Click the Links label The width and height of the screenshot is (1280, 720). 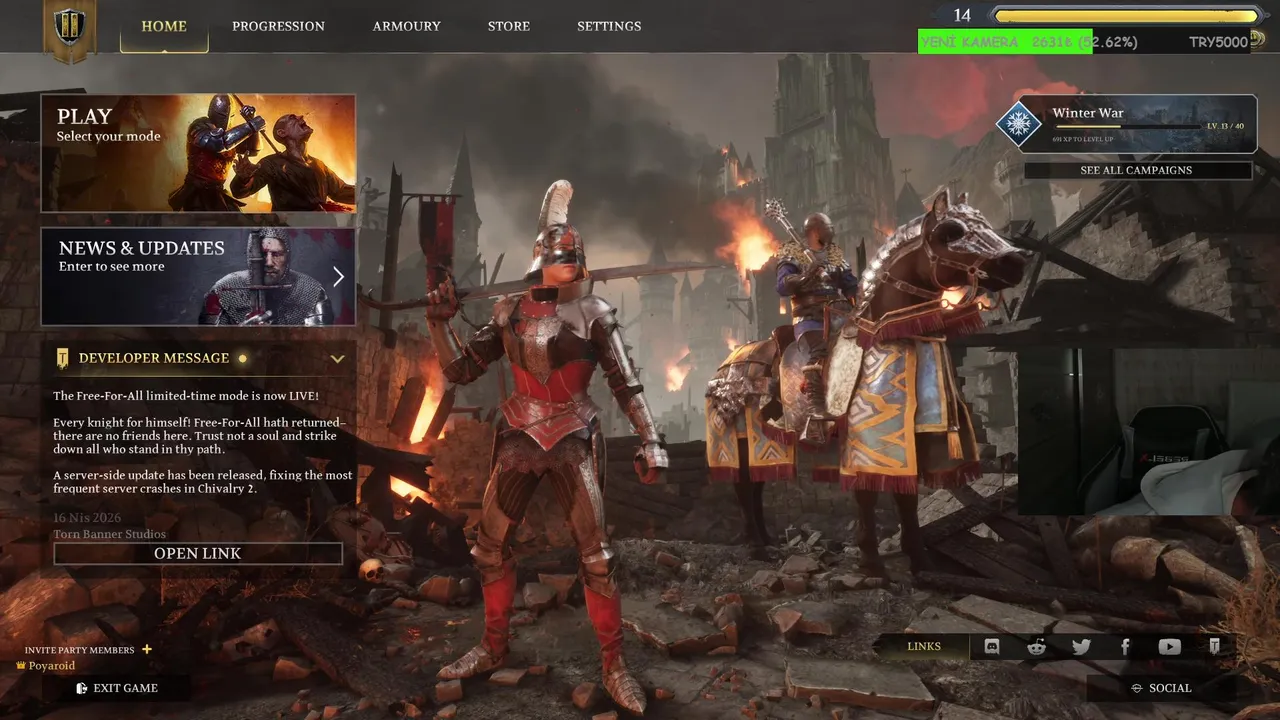[924, 647]
